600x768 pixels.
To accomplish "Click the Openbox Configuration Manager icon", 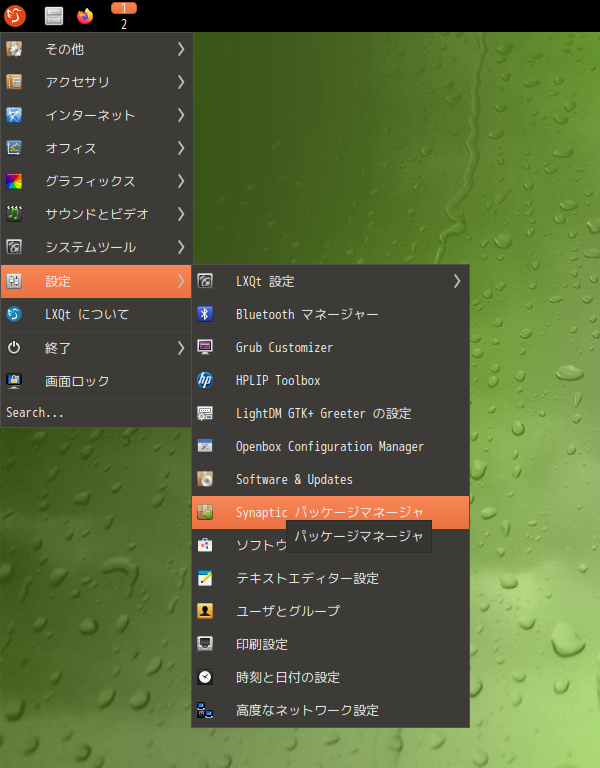I will pyautogui.click(x=205, y=446).
